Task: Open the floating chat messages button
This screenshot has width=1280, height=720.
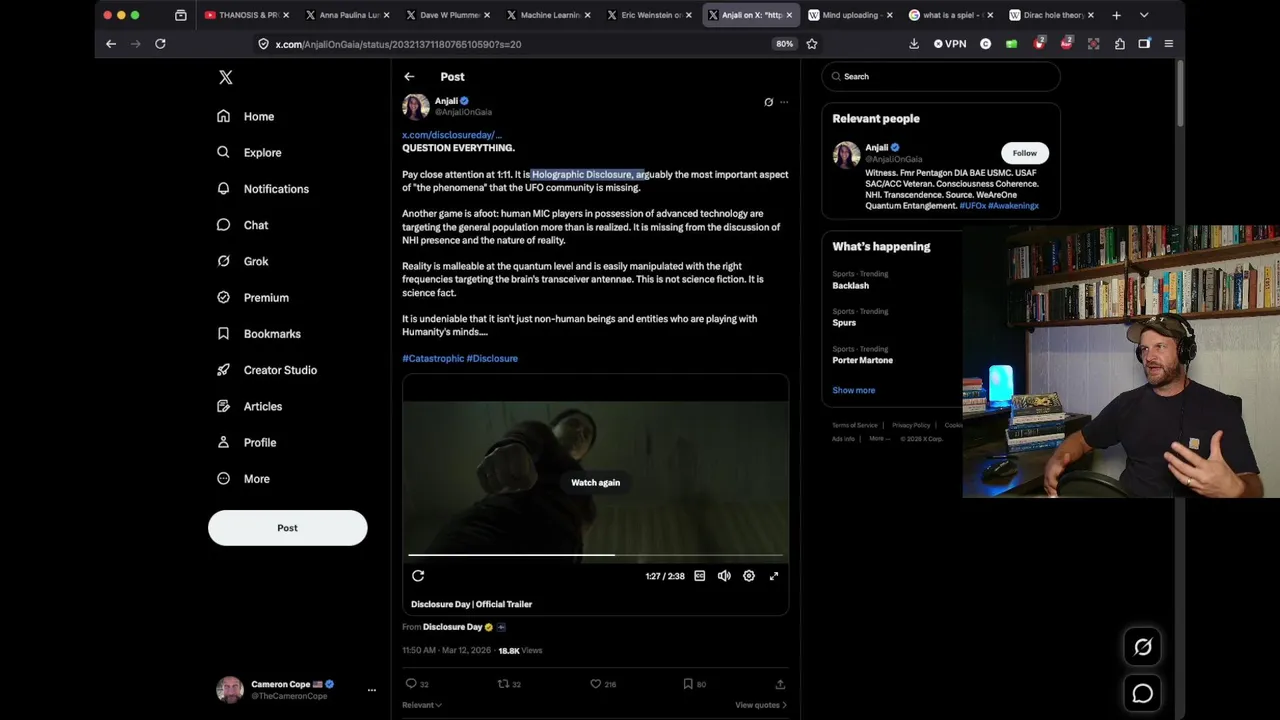Action: pos(1143,693)
